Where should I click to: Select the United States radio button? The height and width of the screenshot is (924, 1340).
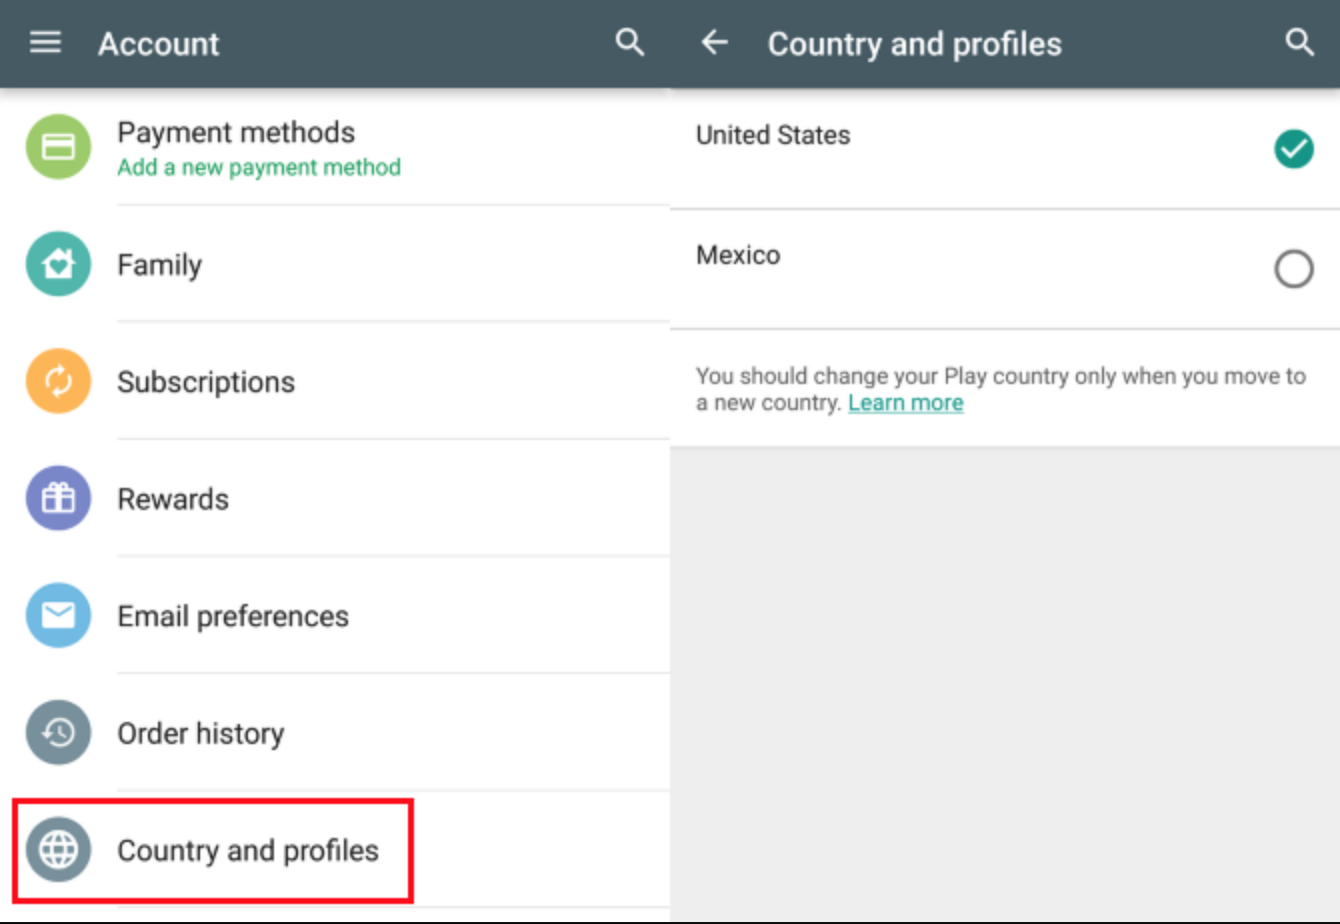pyautogui.click(x=1293, y=149)
